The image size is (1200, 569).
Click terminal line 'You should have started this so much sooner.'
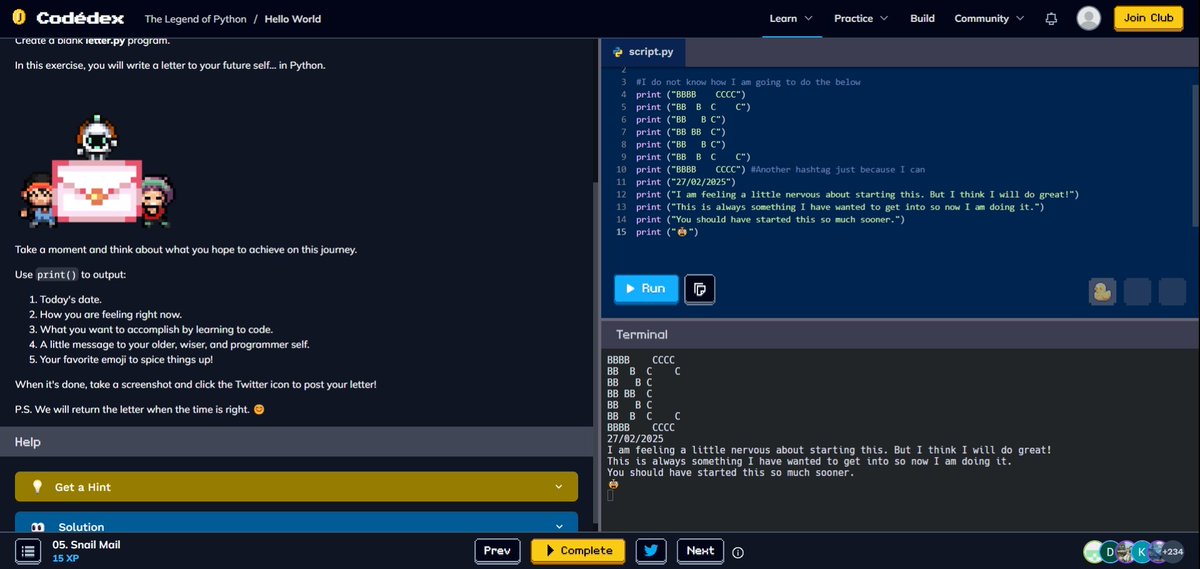731,473
